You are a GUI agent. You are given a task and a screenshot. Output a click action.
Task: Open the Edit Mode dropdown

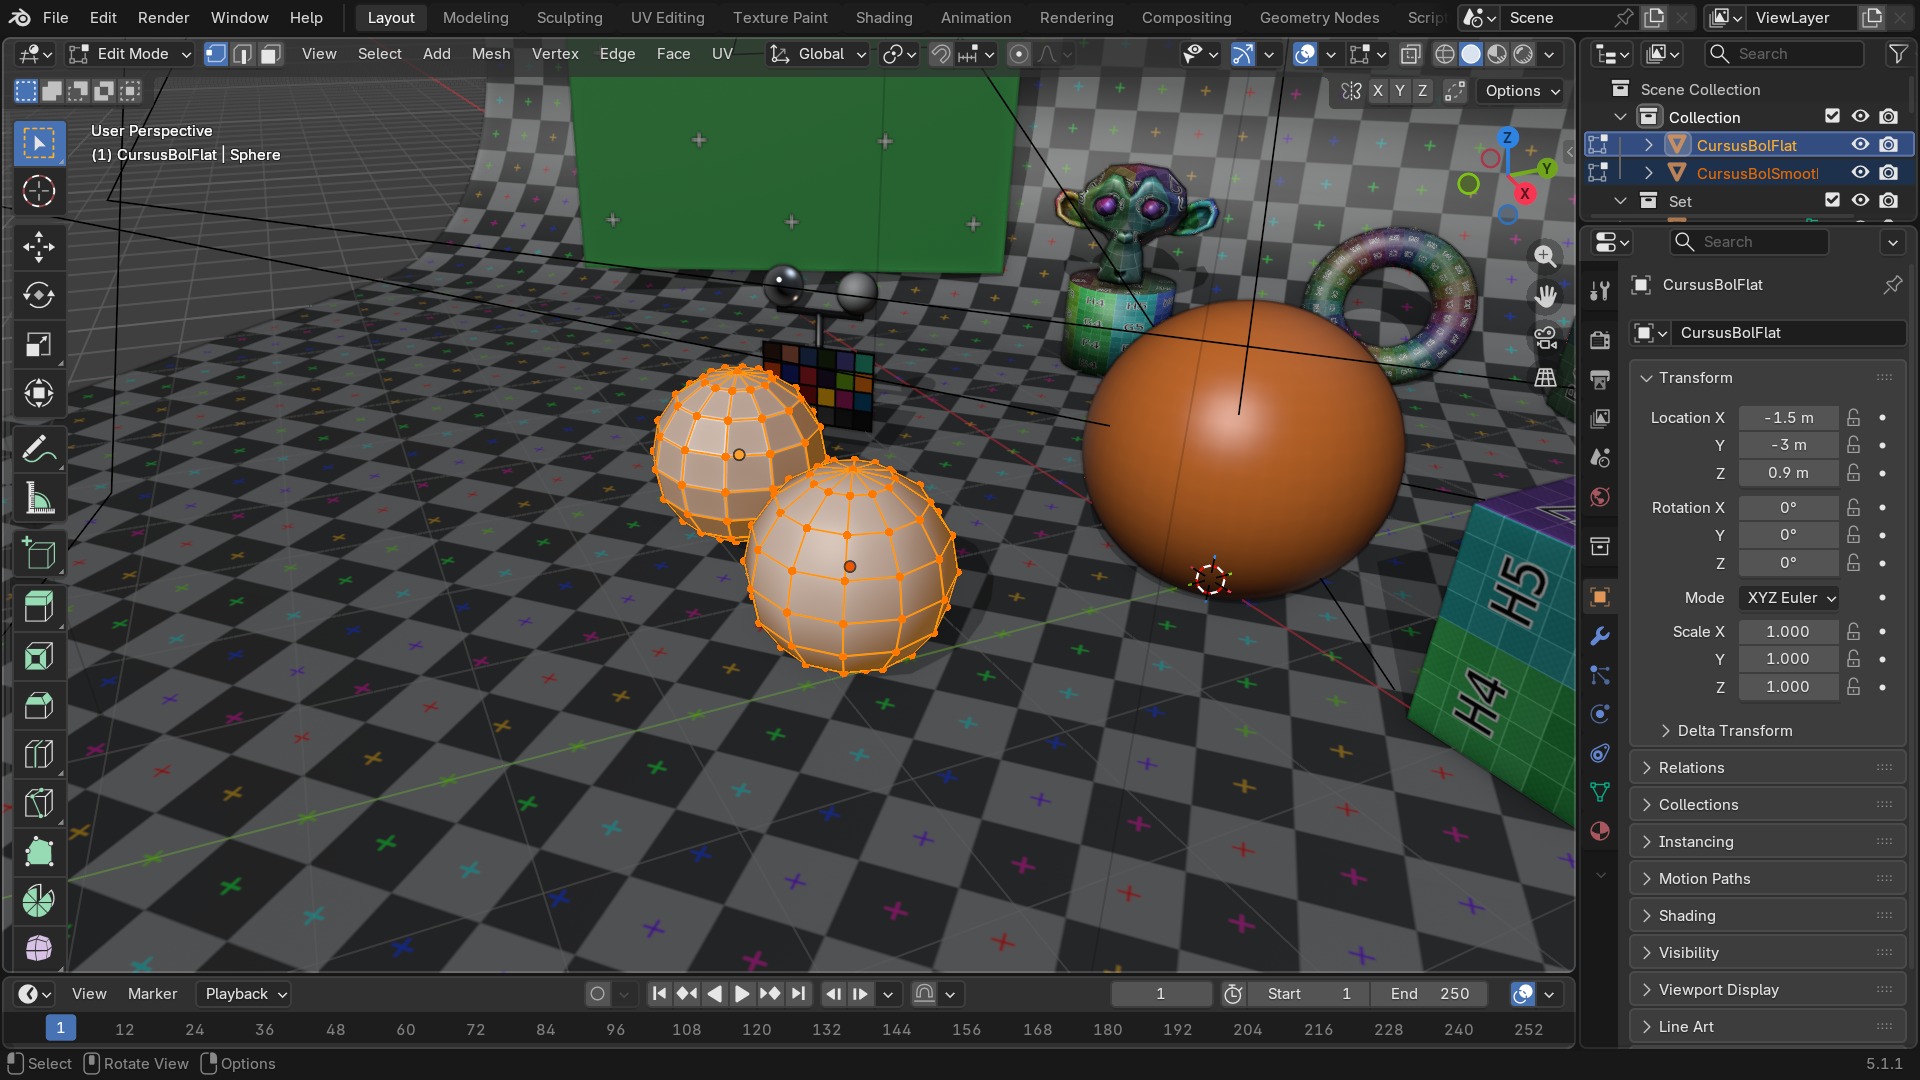pos(130,54)
